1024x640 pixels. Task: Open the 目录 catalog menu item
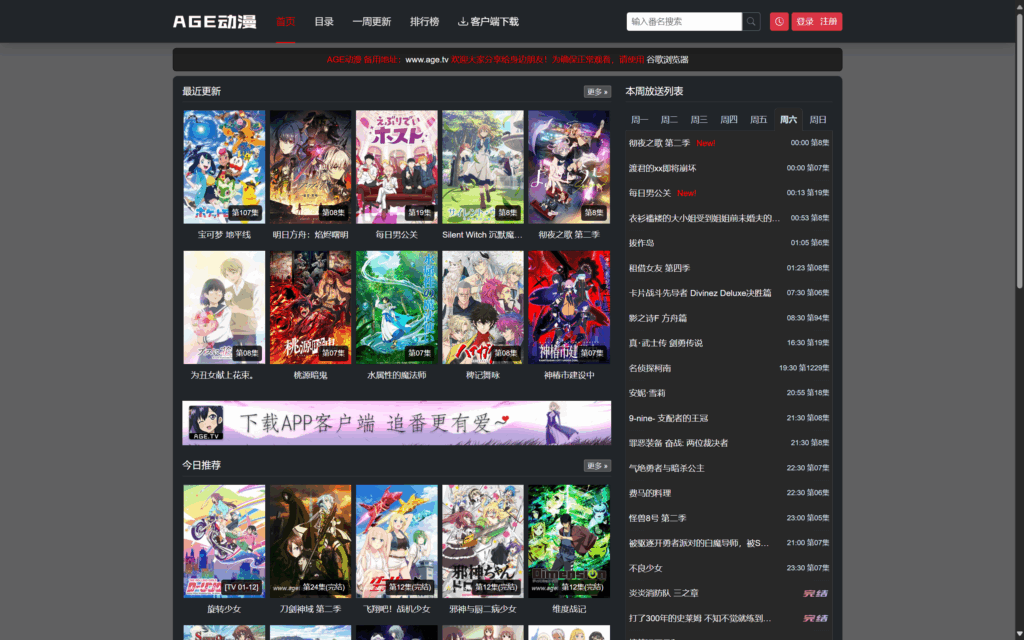[x=324, y=22]
